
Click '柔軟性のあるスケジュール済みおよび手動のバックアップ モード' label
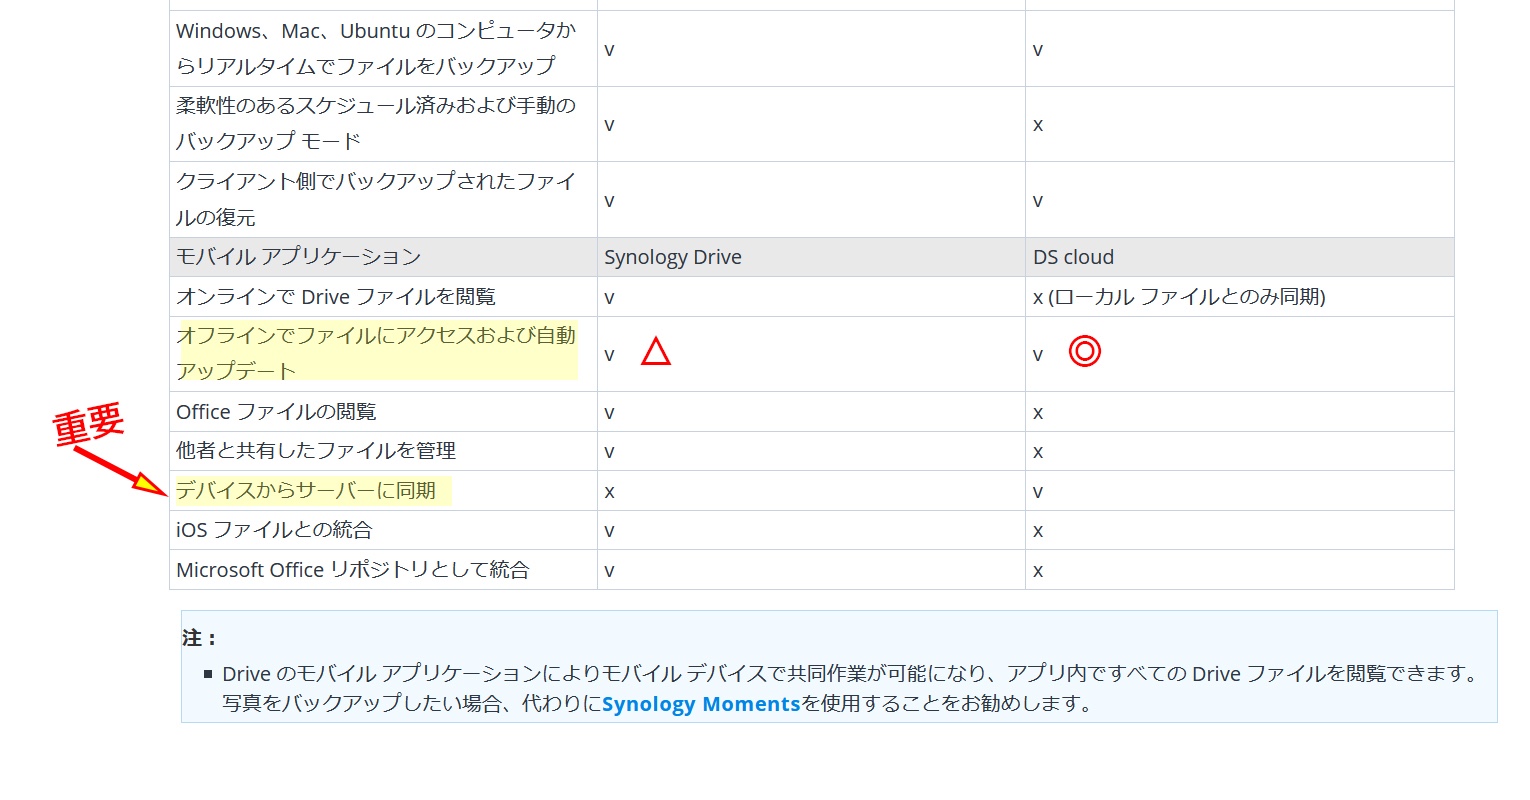tap(376, 123)
